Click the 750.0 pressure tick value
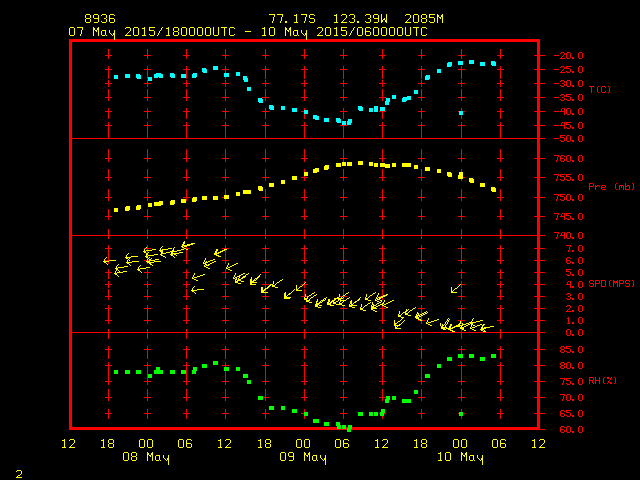The image size is (640, 480). pyautogui.click(x=568, y=198)
